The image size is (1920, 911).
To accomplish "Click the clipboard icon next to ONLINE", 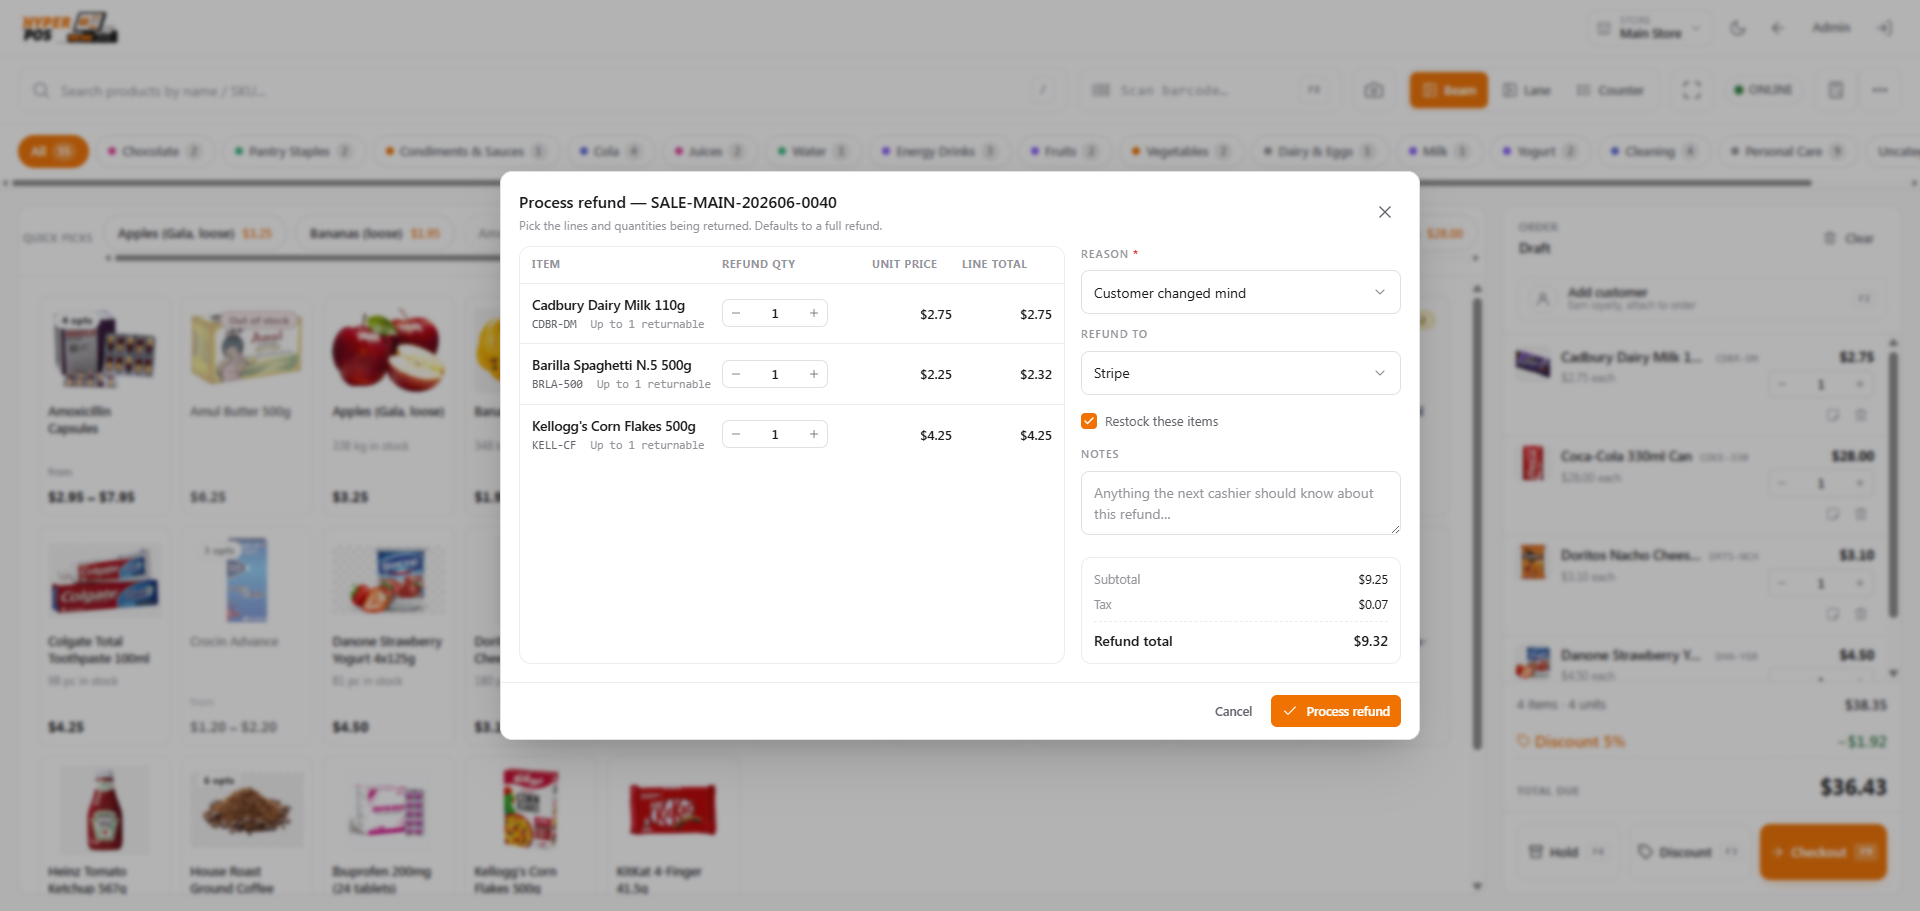I will (1836, 90).
